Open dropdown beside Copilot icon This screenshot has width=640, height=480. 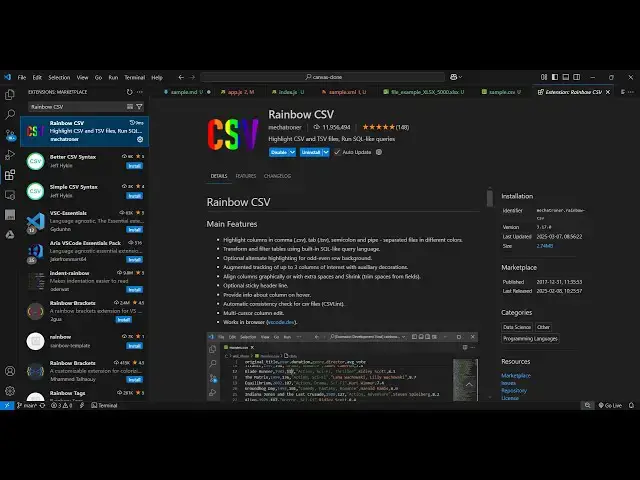point(461,77)
